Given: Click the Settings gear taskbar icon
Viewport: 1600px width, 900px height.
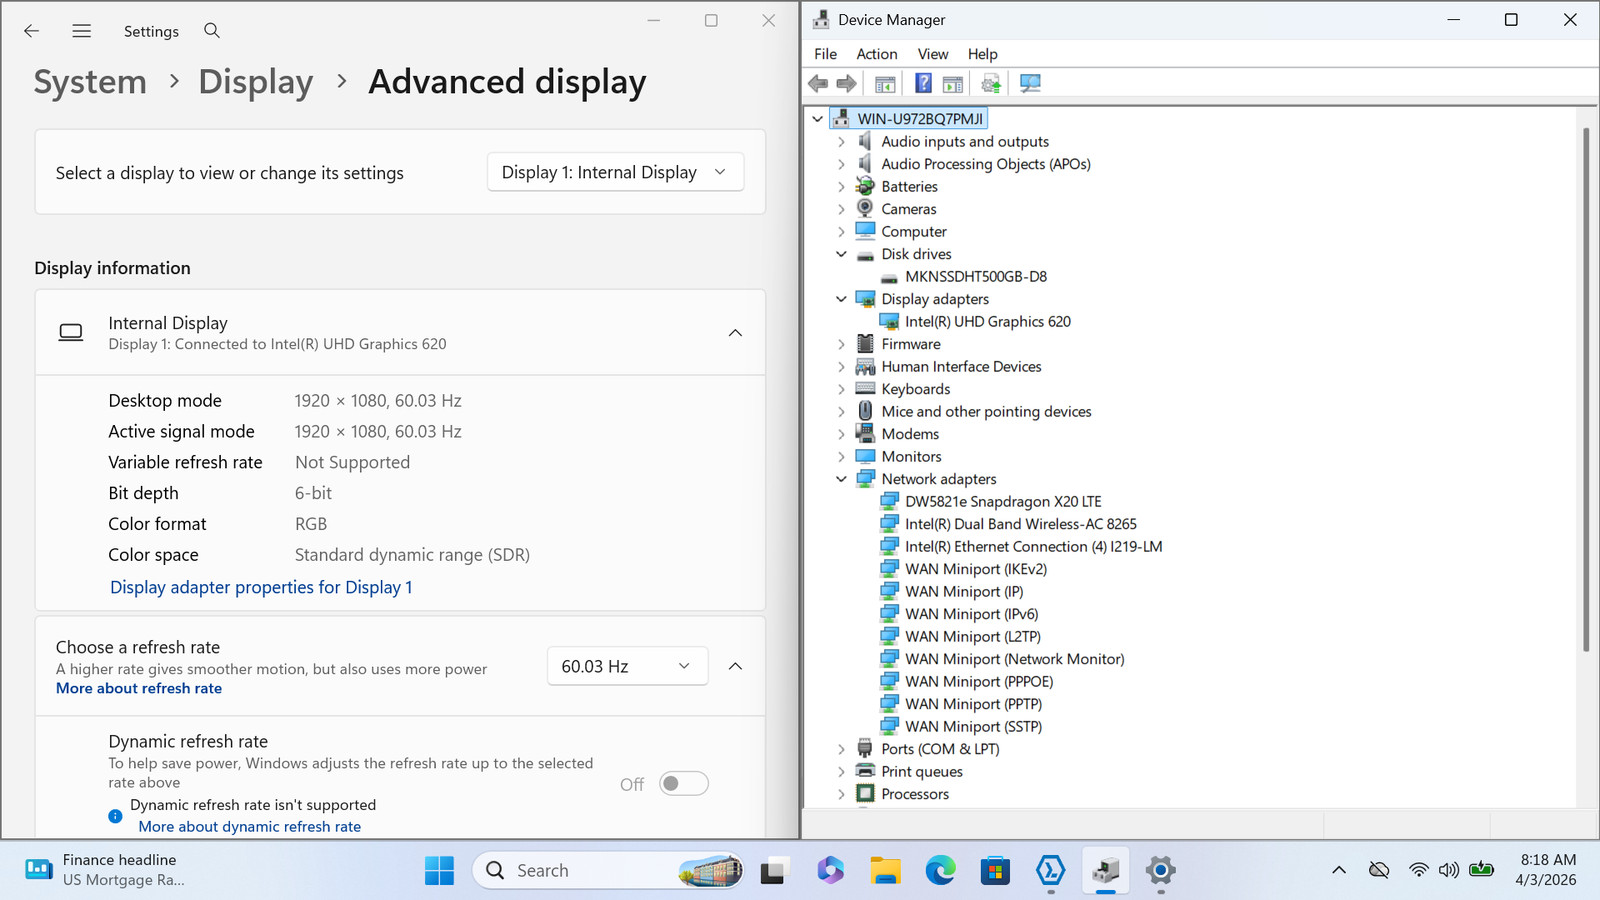Looking at the screenshot, I should (1160, 871).
